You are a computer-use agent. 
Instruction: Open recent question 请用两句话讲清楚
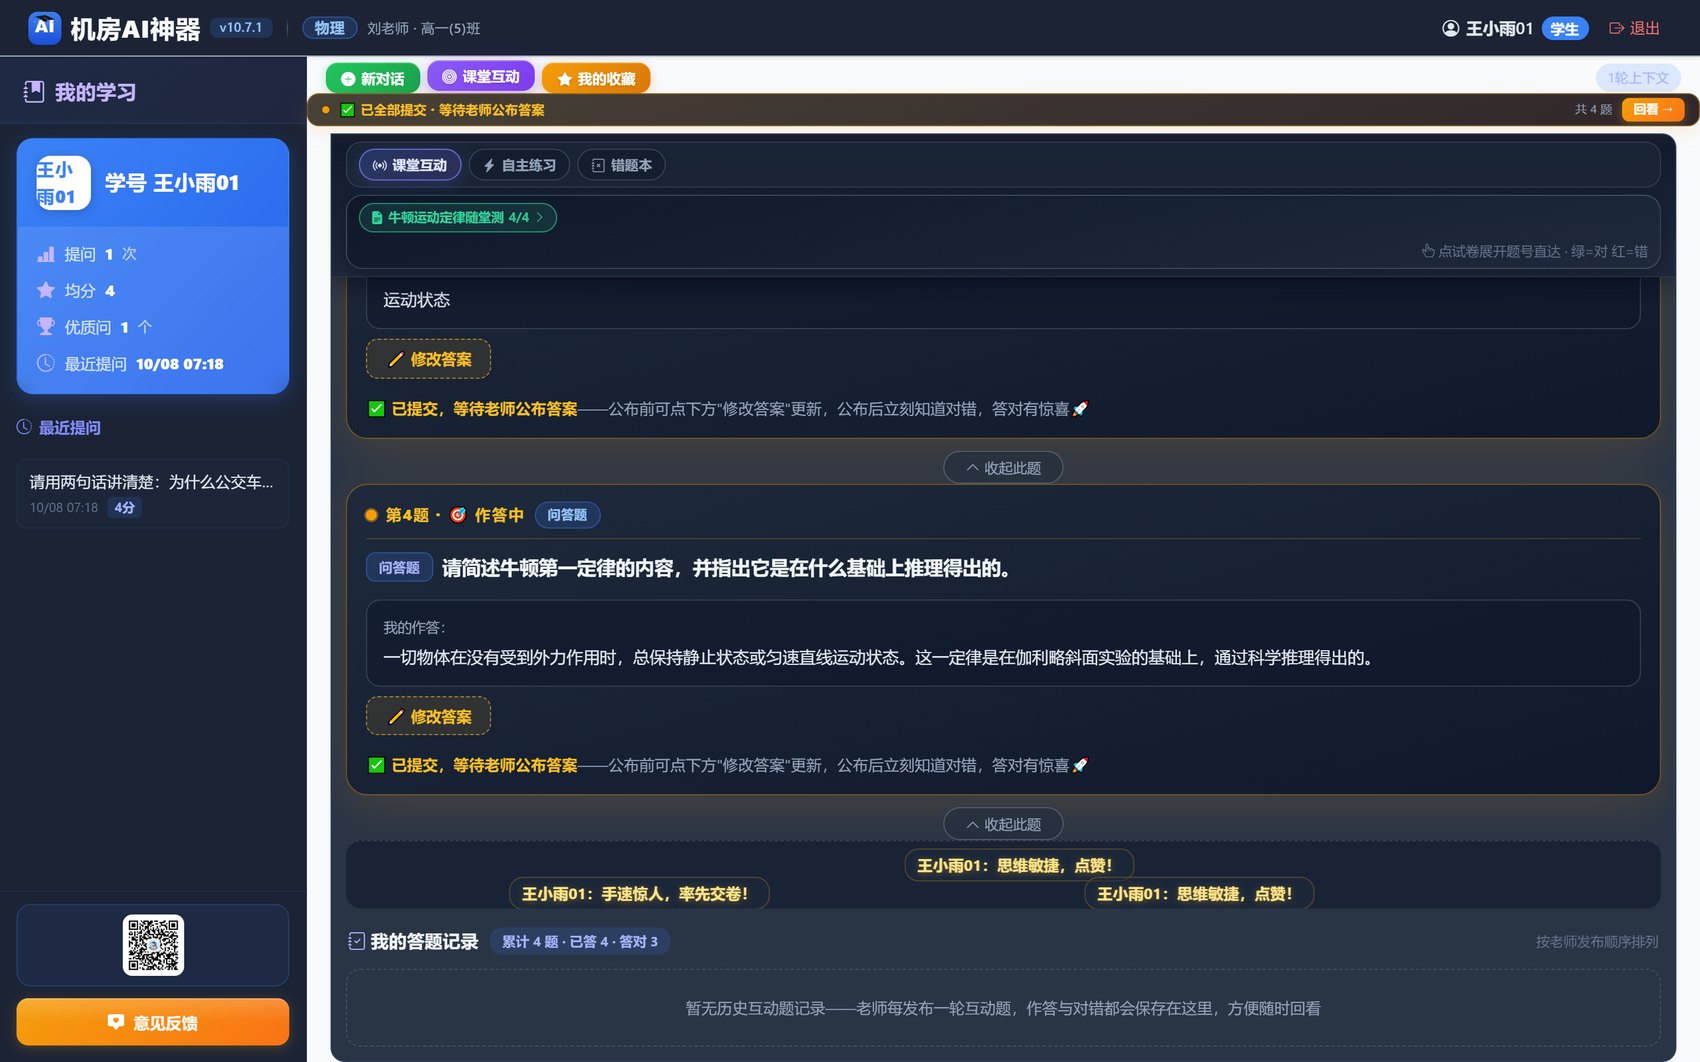click(x=153, y=493)
